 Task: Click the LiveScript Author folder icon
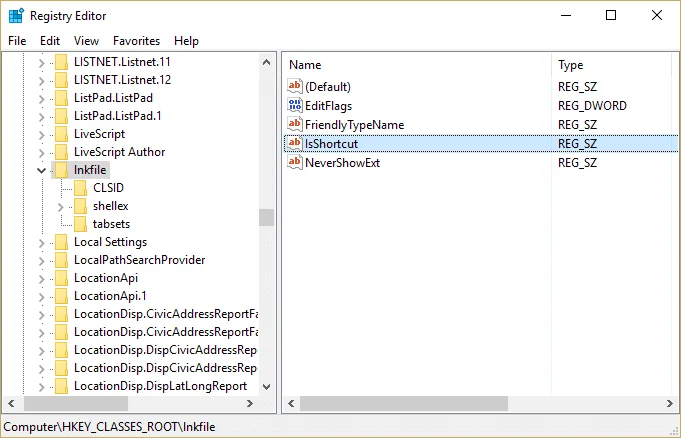61,152
